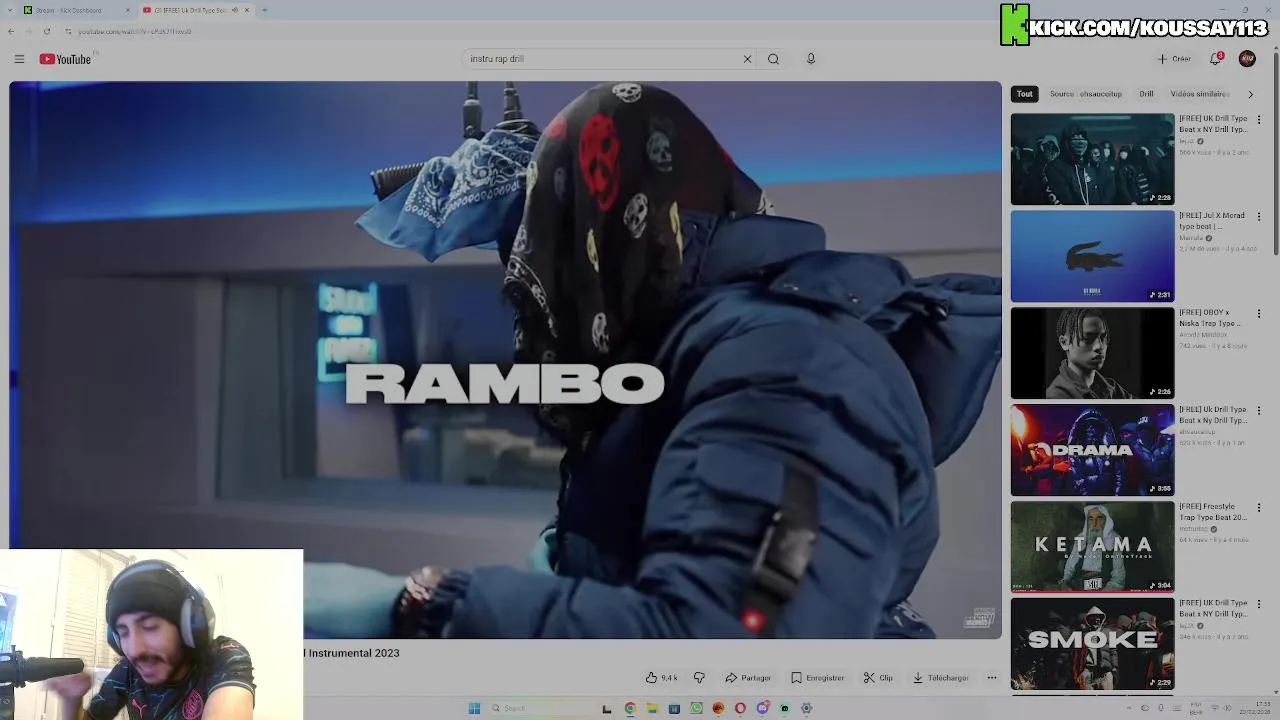Start voice search with microphone icon
This screenshot has height=720, width=1280.
pos(811,59)
